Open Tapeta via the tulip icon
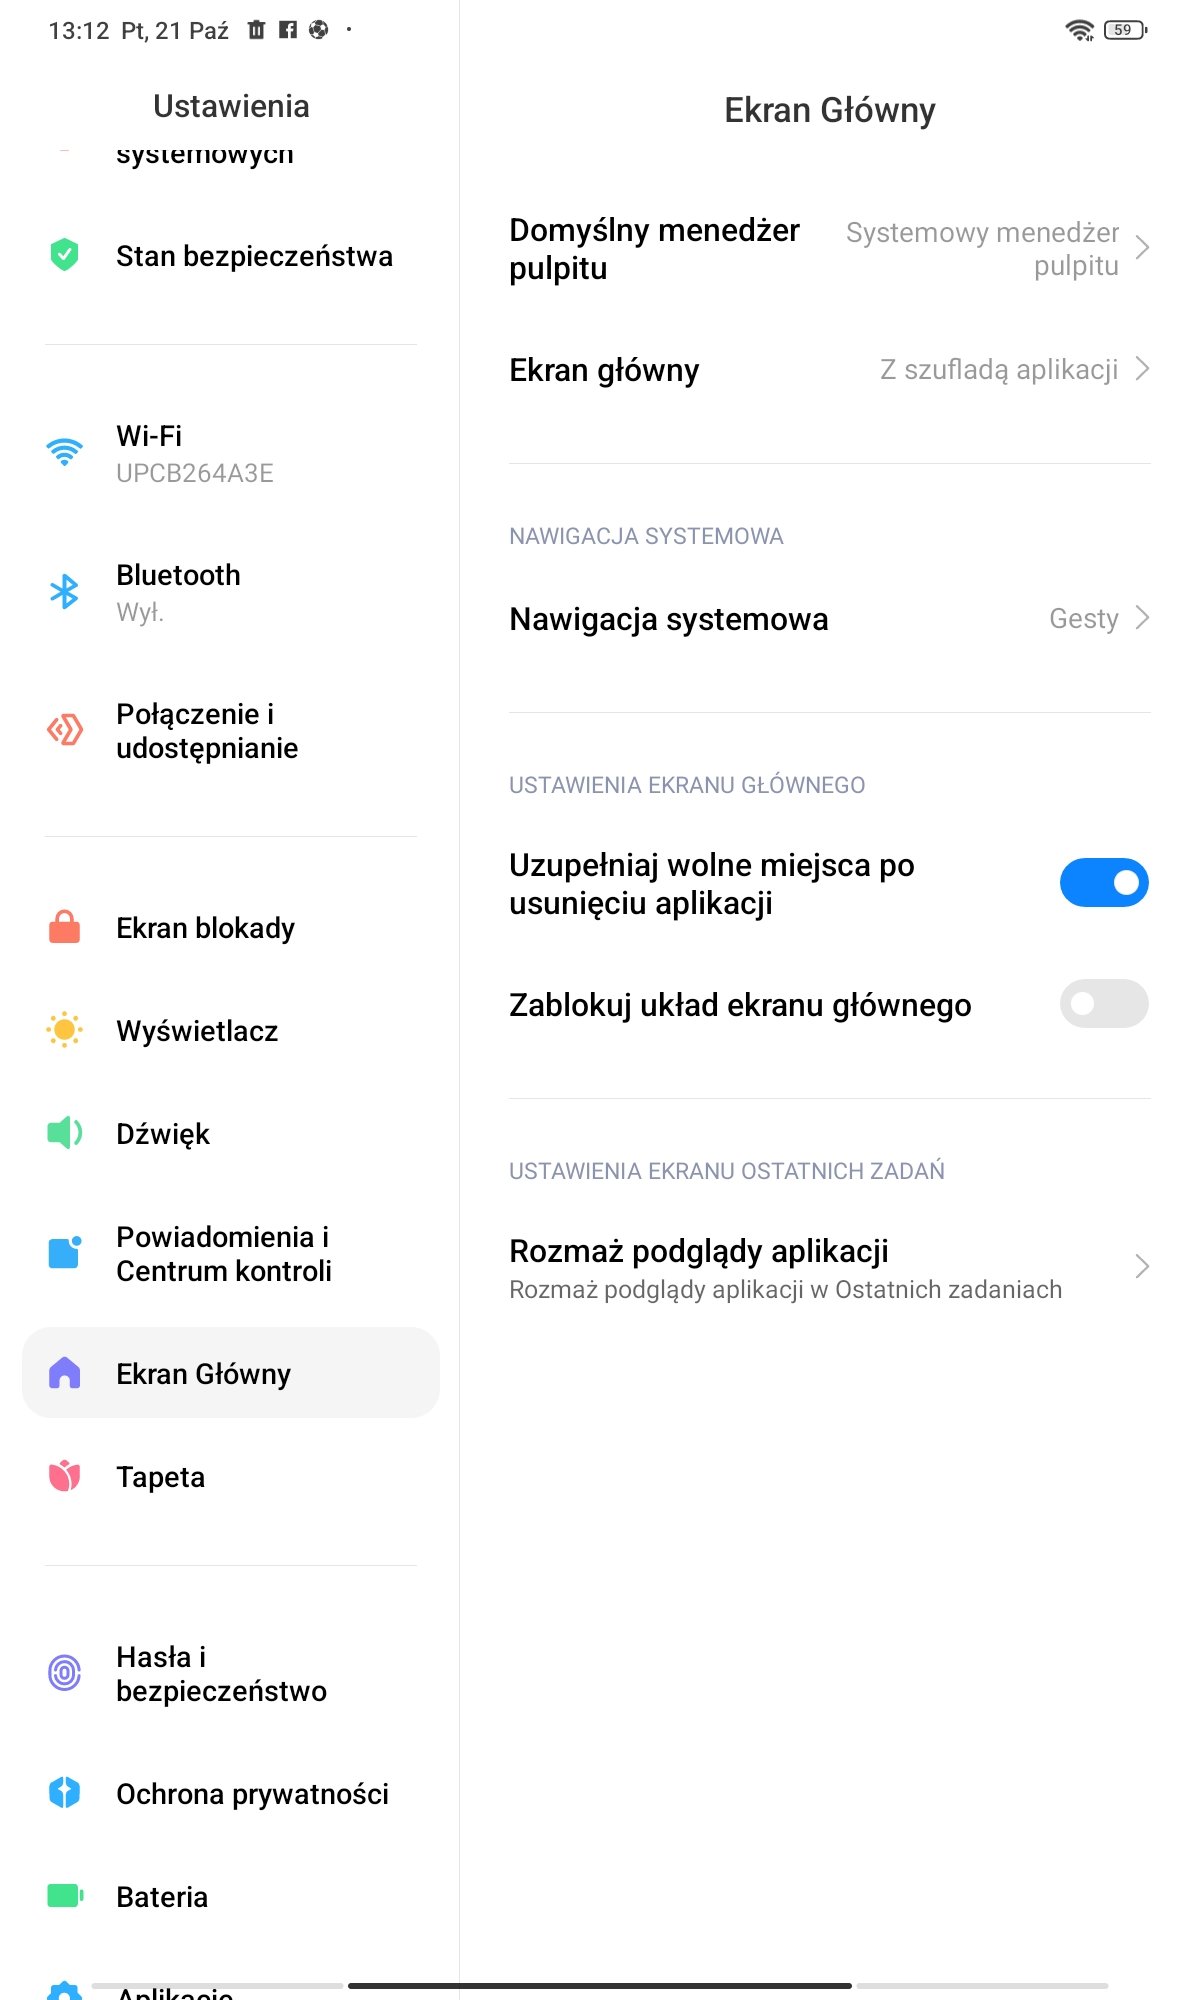This screenshot has height=2000, width=1200. coord(64,1476)
